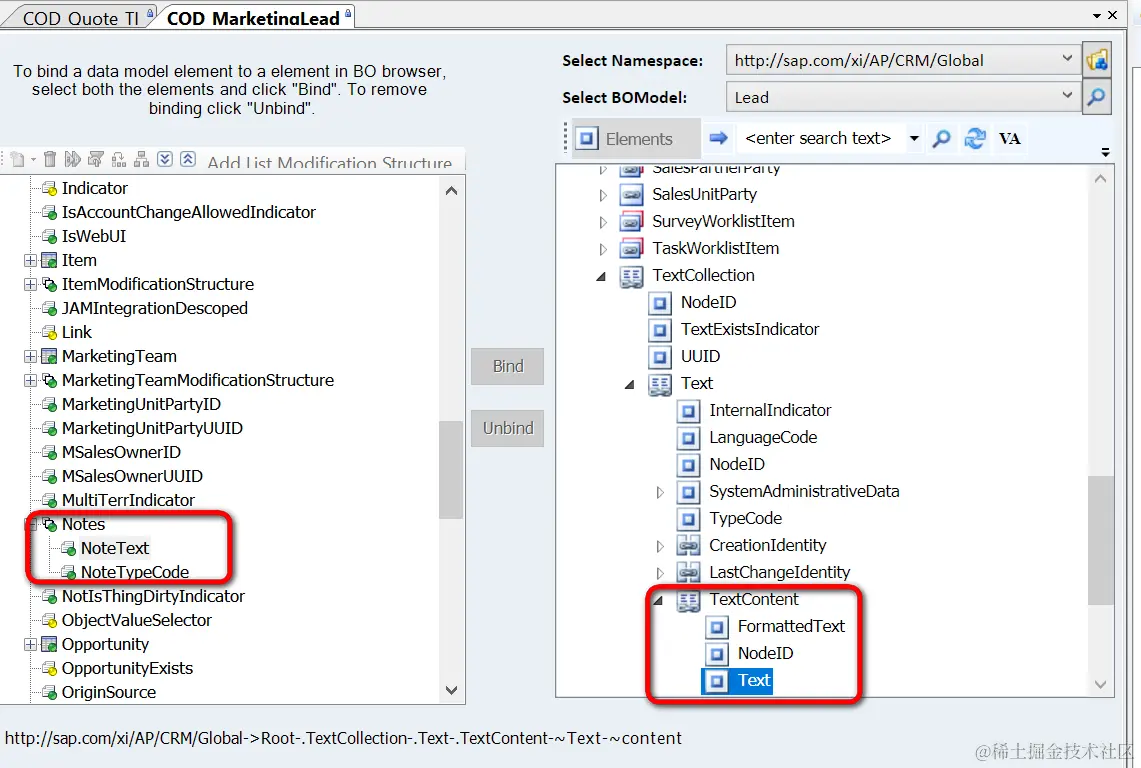Click Add List Modification Structure
1141x768 pixels.
click(330, 162)
